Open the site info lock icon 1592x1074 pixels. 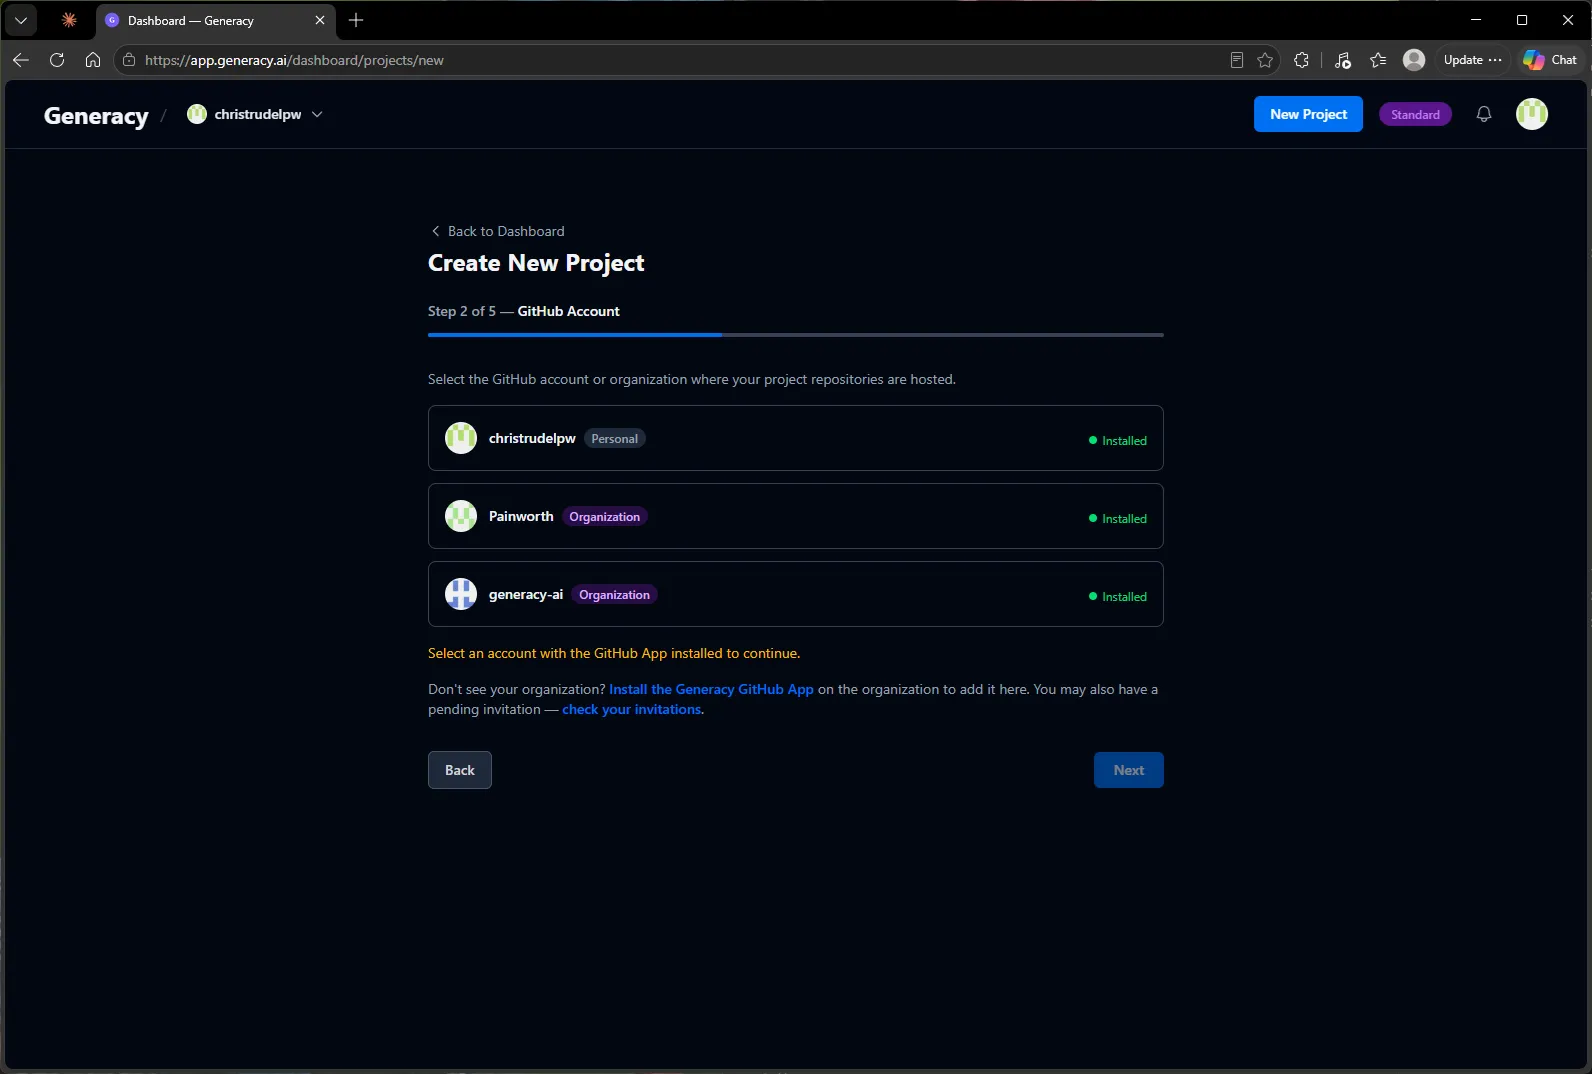click(129, 60)
